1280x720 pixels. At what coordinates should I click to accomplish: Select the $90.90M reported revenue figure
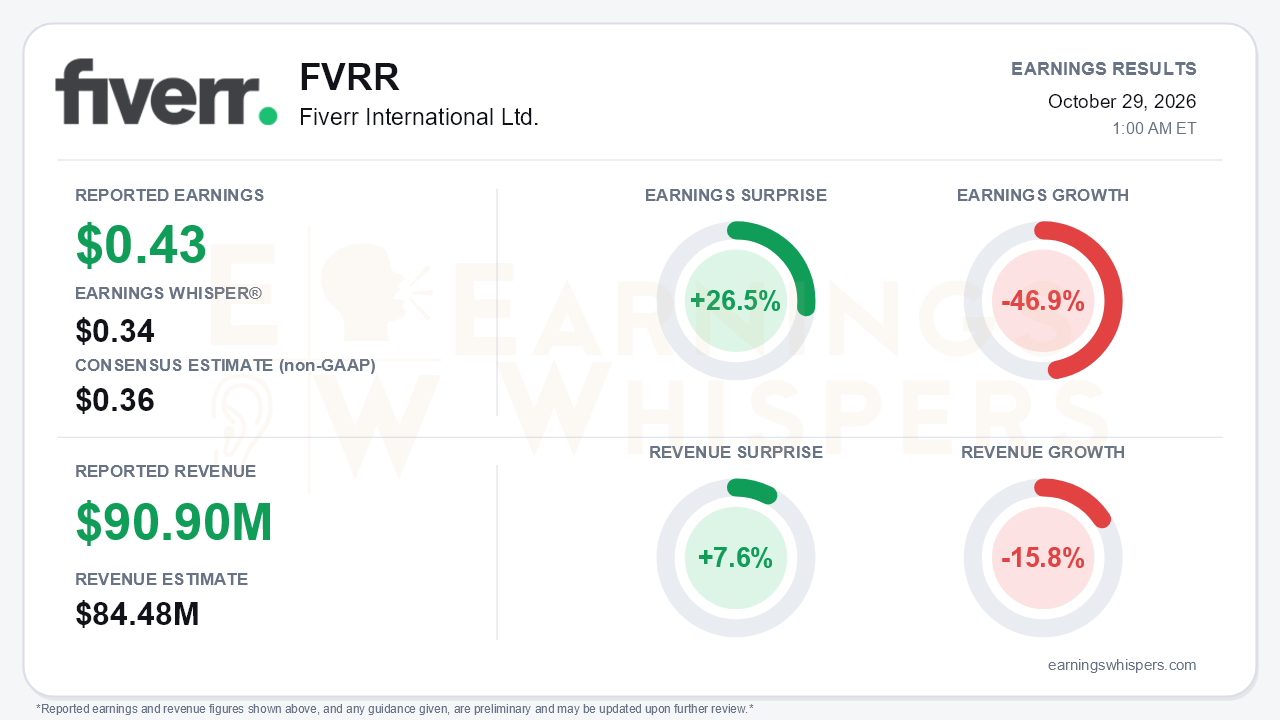[174, 522]
